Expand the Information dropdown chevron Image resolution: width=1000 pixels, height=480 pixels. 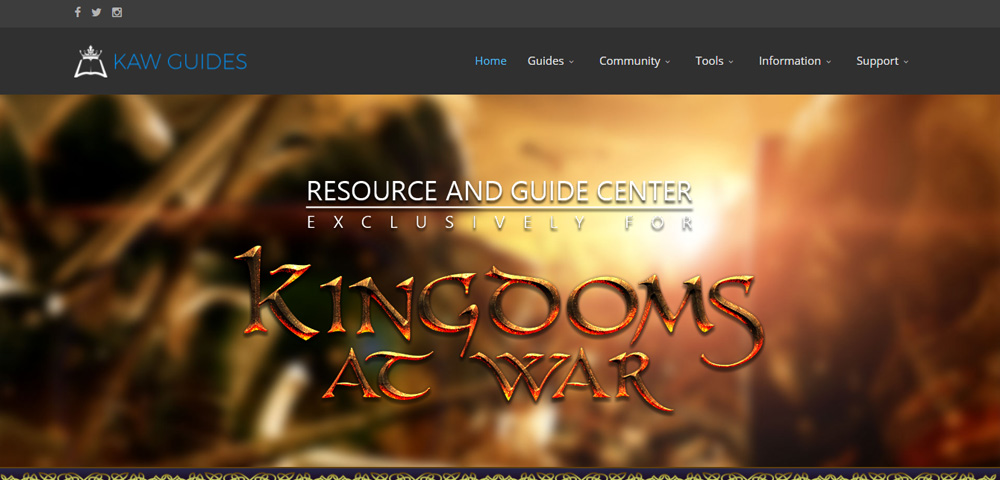click(828, 62)
